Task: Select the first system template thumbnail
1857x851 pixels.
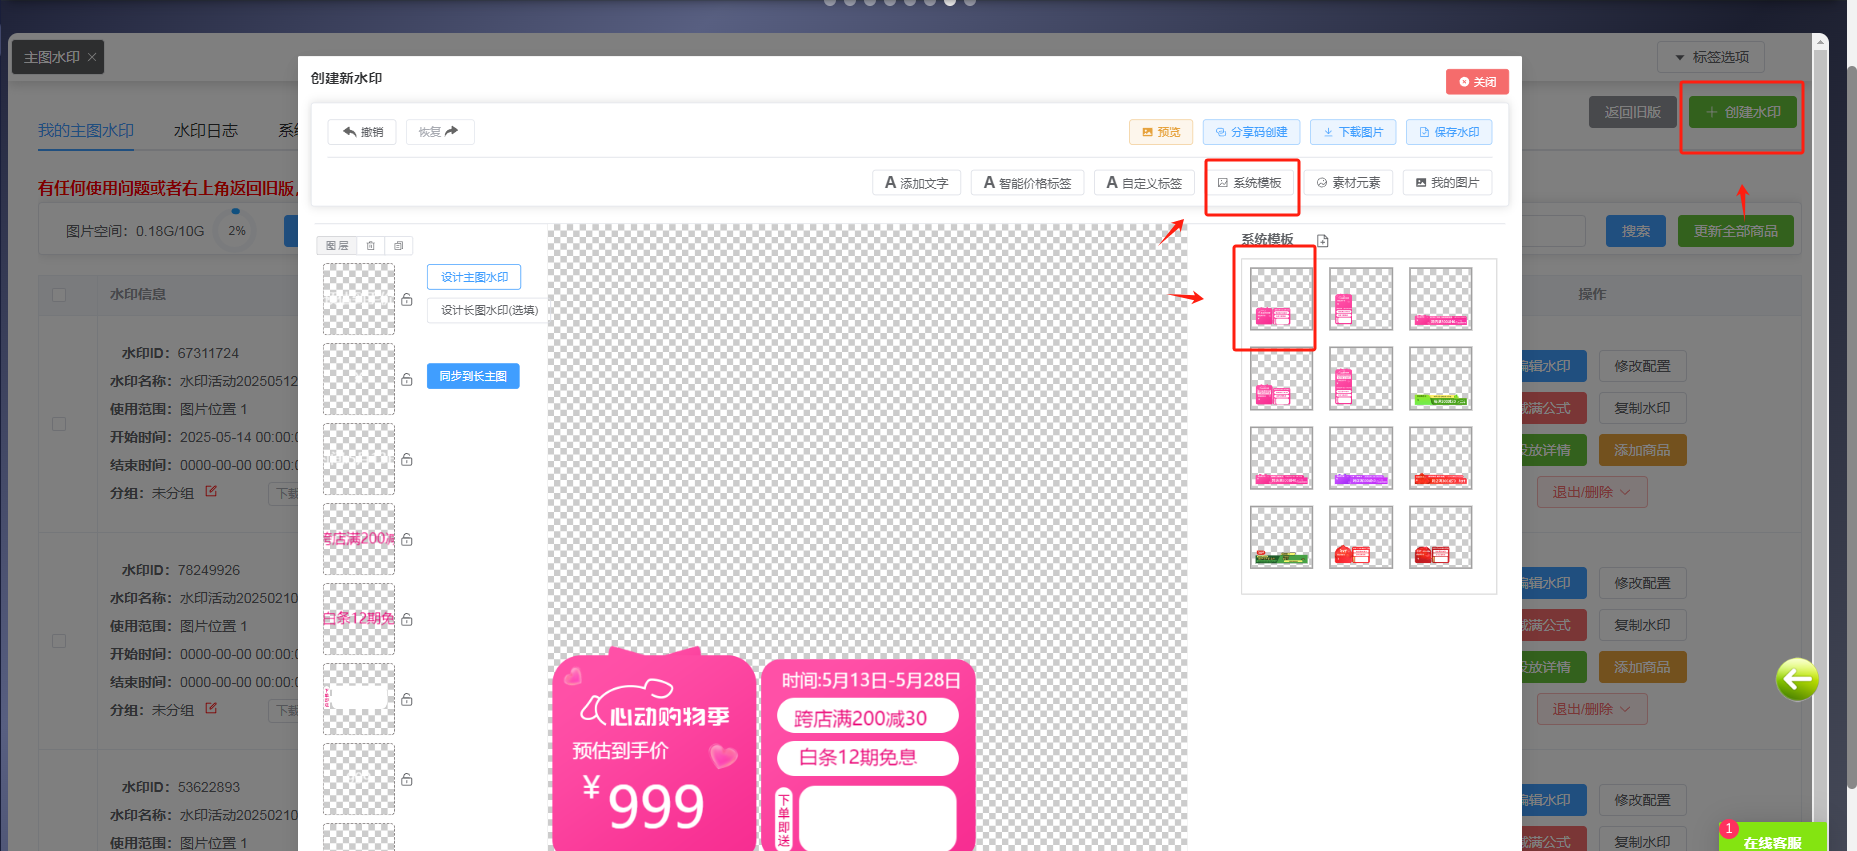Action: click(1280, 299)
